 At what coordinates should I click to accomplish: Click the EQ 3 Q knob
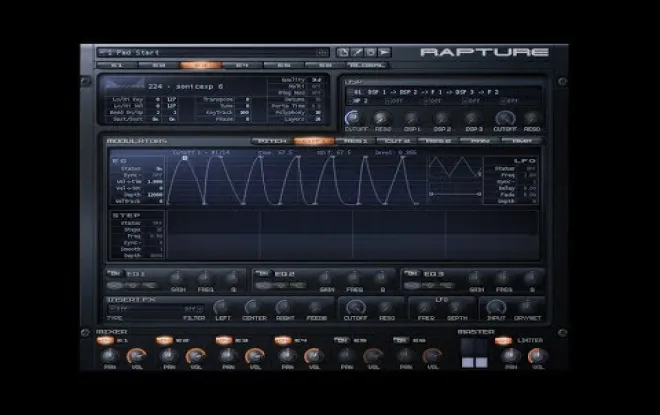tap(531, 278)
